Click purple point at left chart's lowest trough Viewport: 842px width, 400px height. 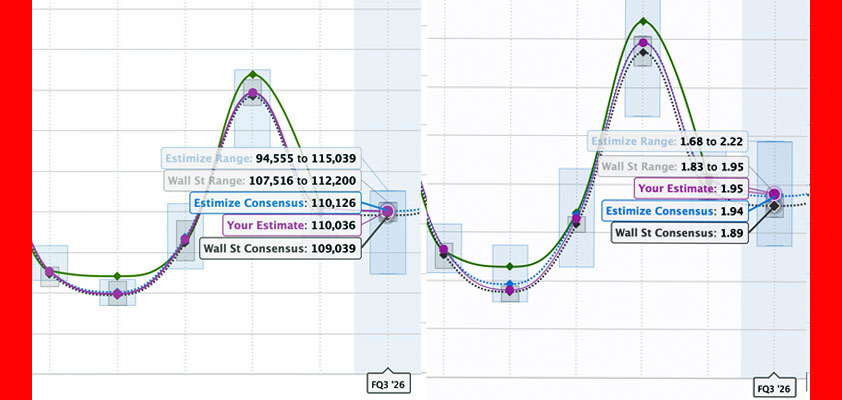point(117,294)
